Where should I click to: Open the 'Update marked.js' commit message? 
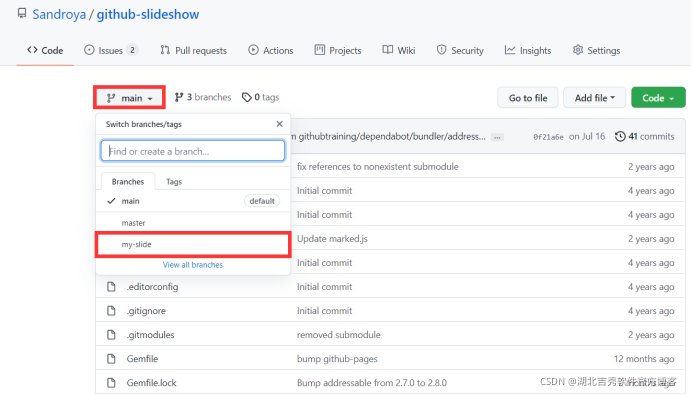click(x=332, y=239)
